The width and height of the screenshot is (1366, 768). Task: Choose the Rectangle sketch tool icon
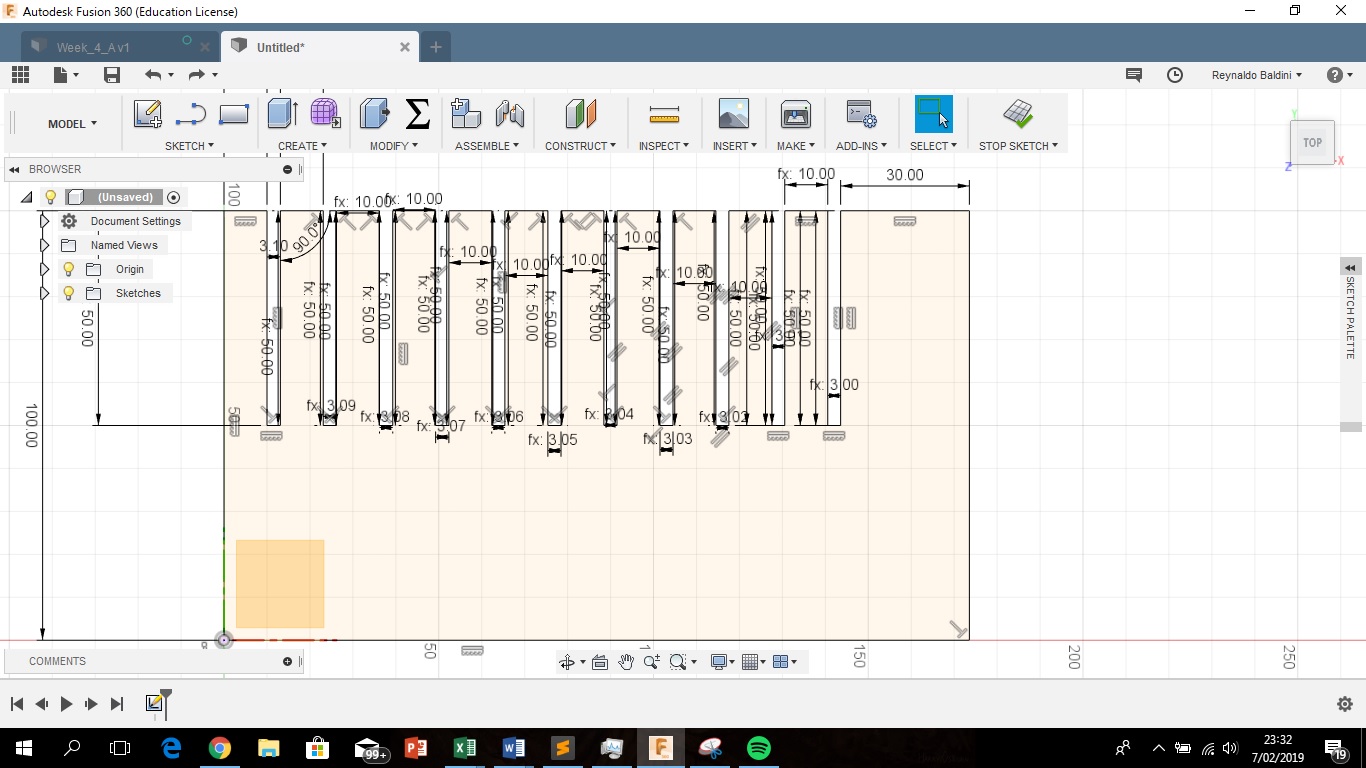[233, 114]
